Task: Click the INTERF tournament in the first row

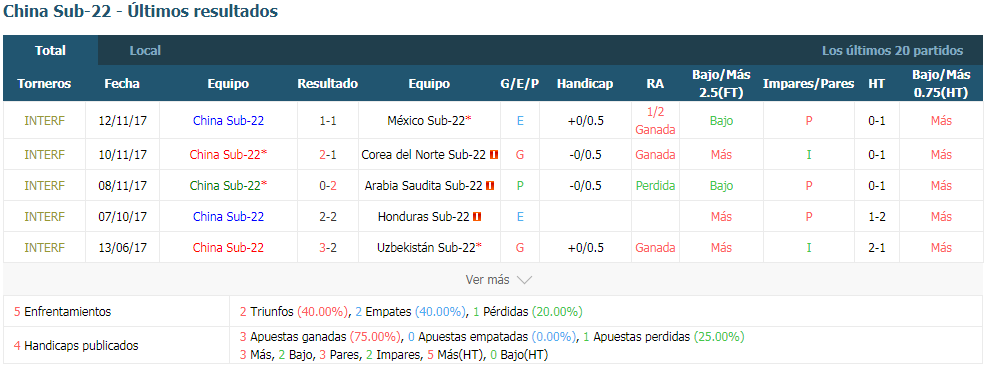Action: tap(45, 120)
